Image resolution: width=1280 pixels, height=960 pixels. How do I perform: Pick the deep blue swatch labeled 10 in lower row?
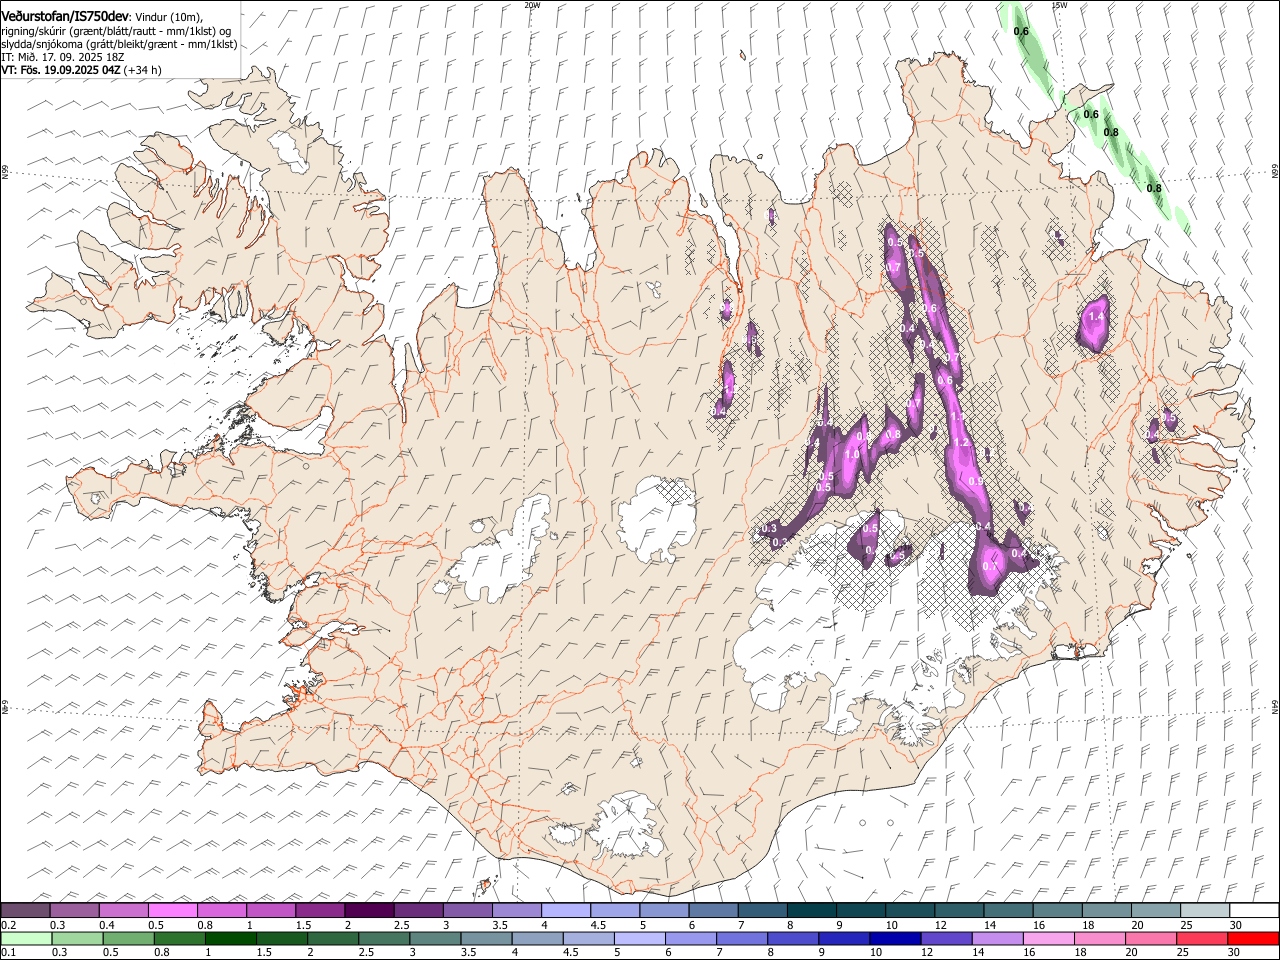895,939
